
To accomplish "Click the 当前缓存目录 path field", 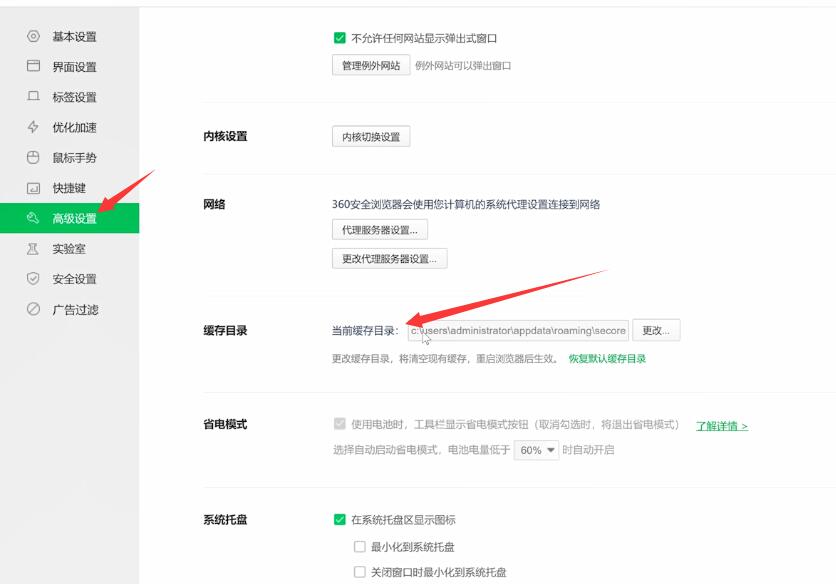I will [518, 330].
